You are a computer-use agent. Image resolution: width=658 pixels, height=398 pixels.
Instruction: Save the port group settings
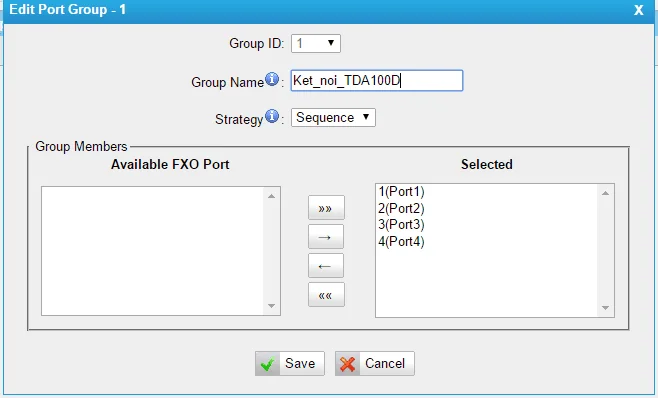(x=290, y=363)
